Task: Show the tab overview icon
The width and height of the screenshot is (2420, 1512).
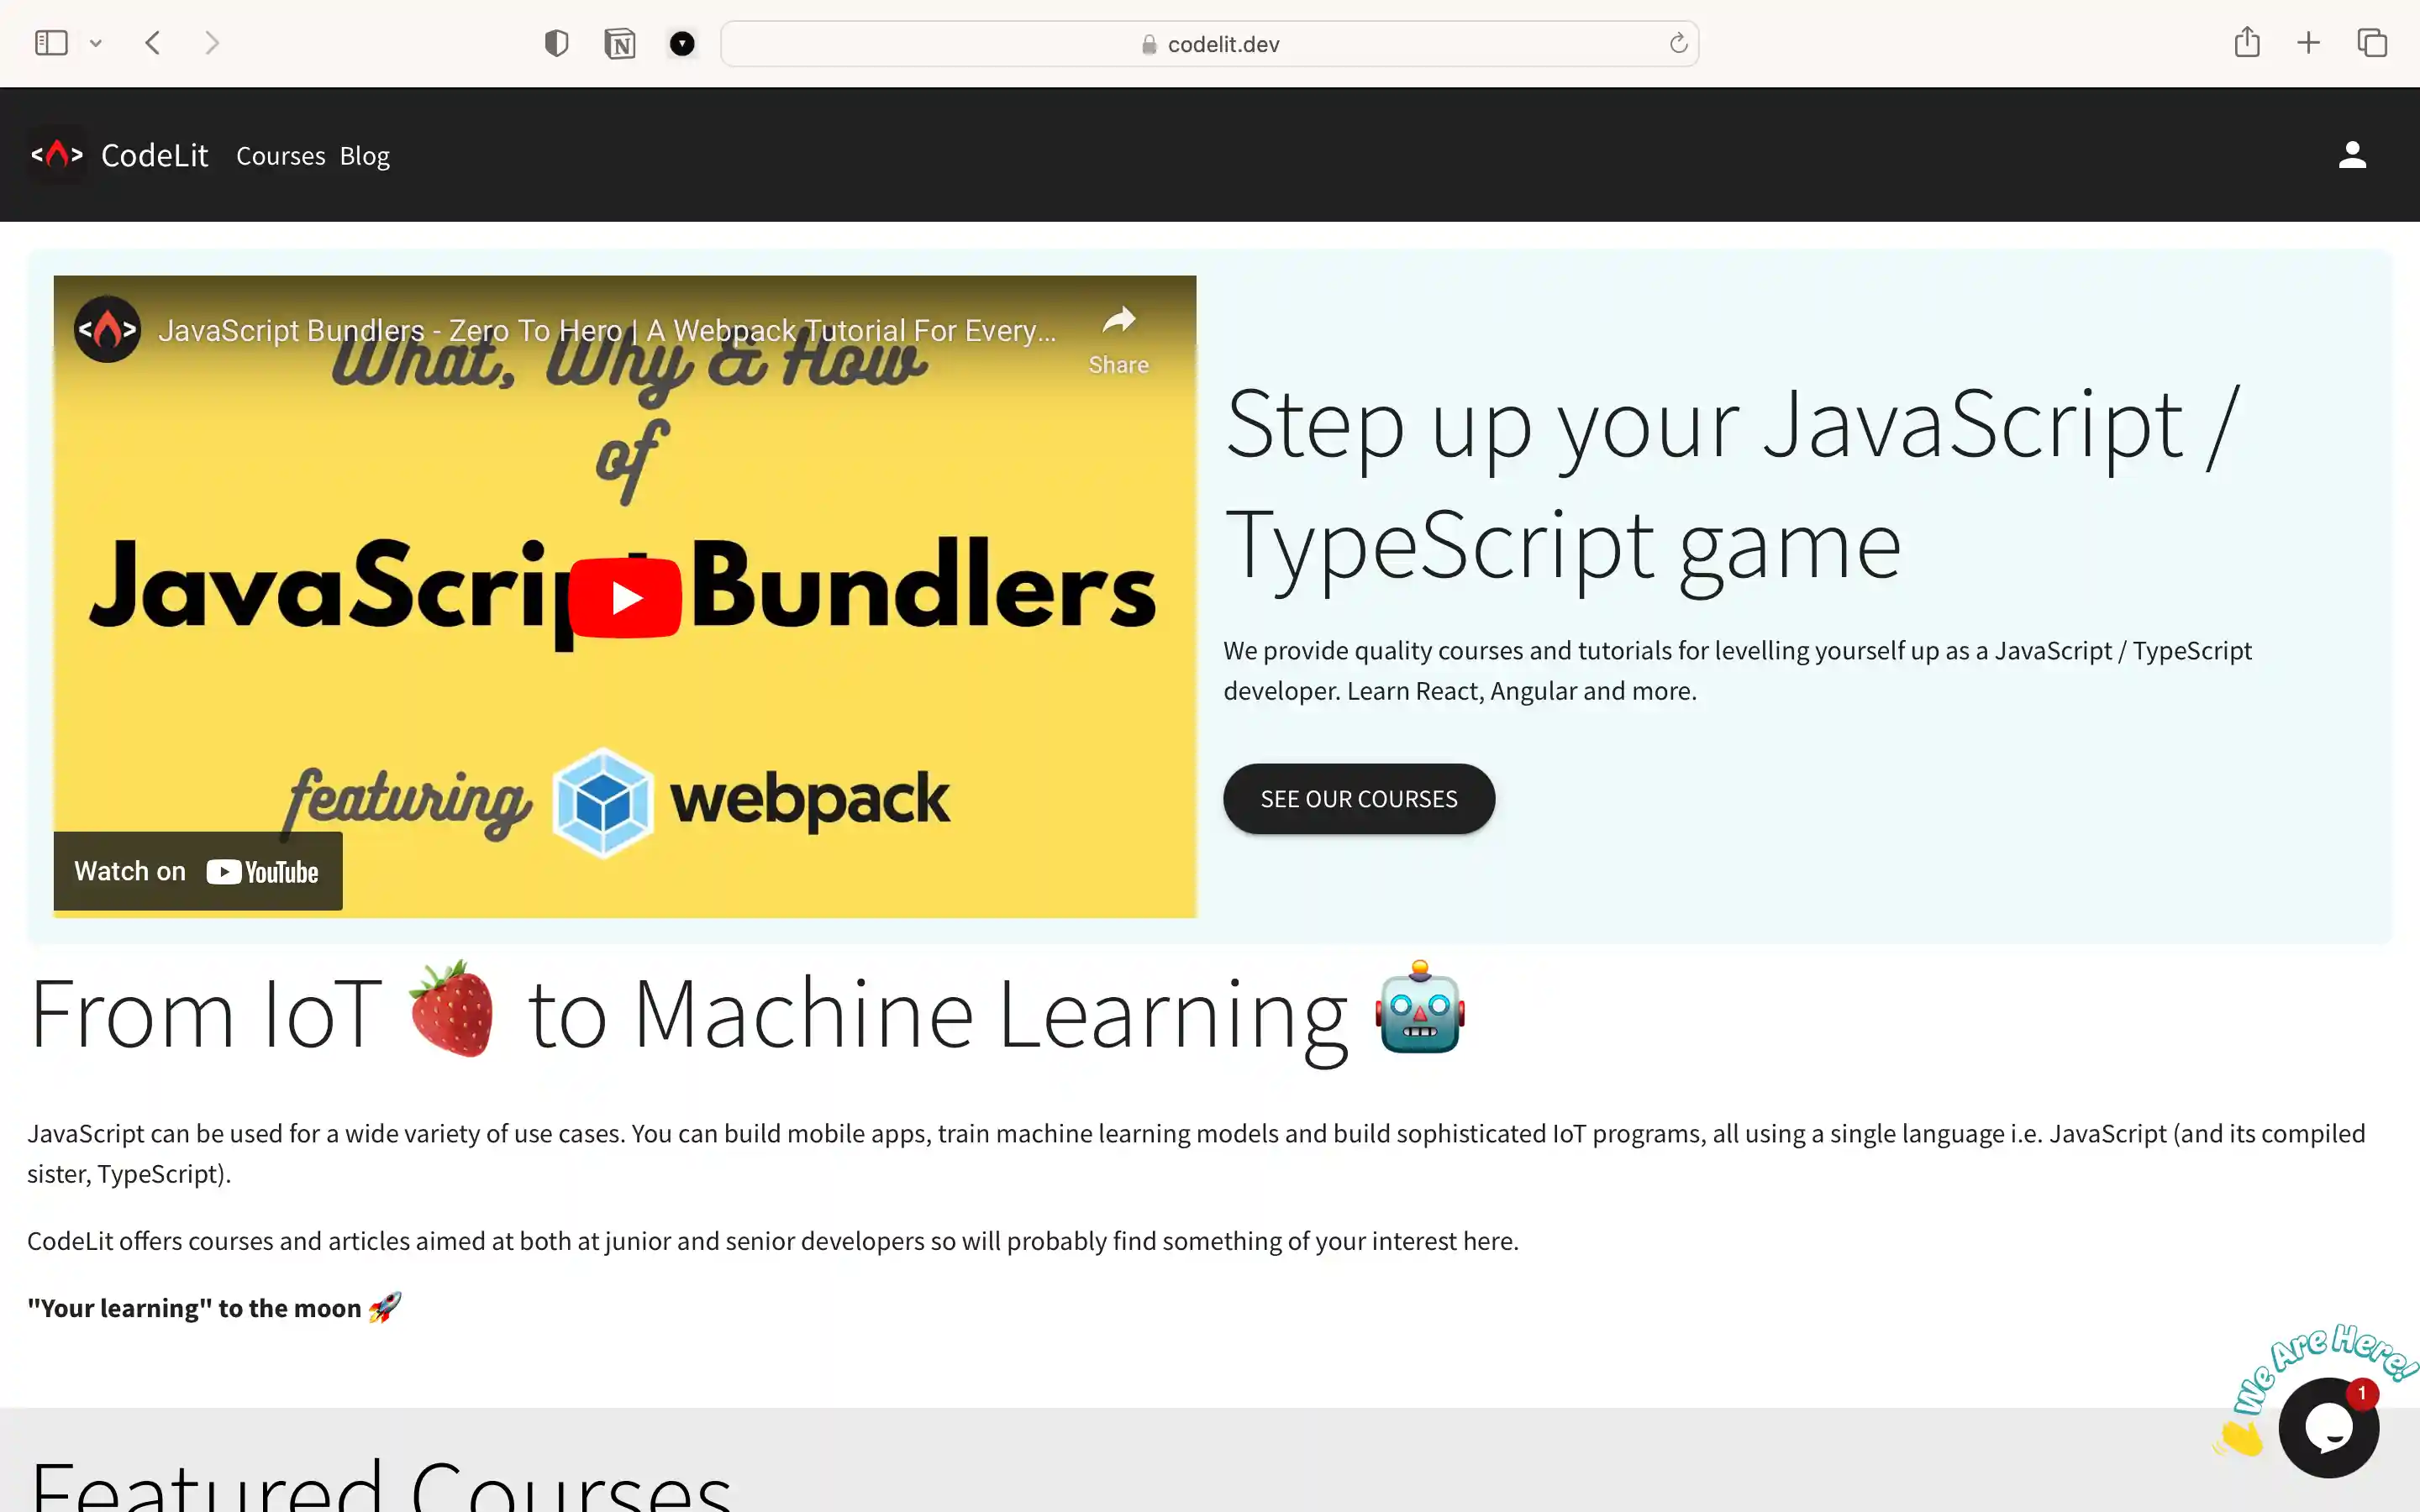Action: pos(2371,43)
